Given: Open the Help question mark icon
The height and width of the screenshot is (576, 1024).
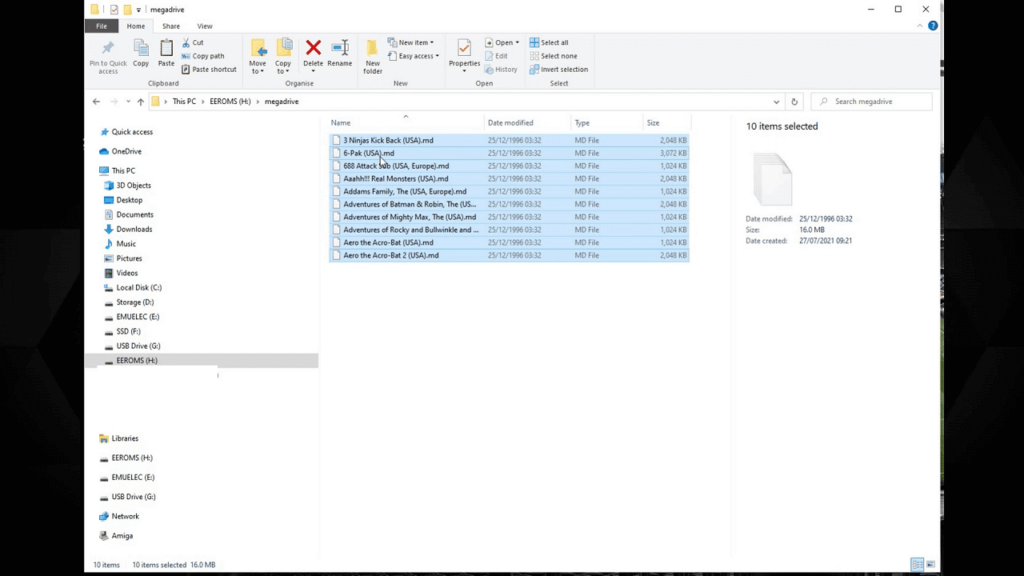Looking at the screenshot, I should coord(933,26).
